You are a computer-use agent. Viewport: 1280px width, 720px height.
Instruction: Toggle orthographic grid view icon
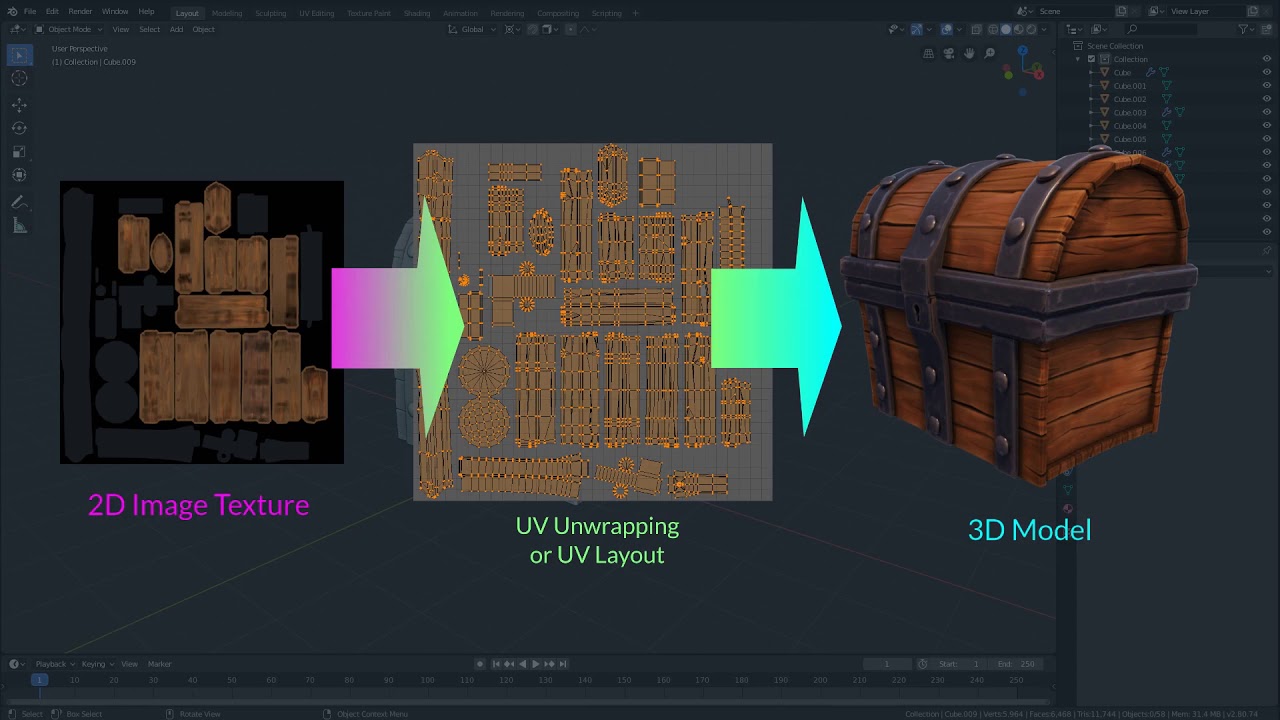tap(928, 53)
